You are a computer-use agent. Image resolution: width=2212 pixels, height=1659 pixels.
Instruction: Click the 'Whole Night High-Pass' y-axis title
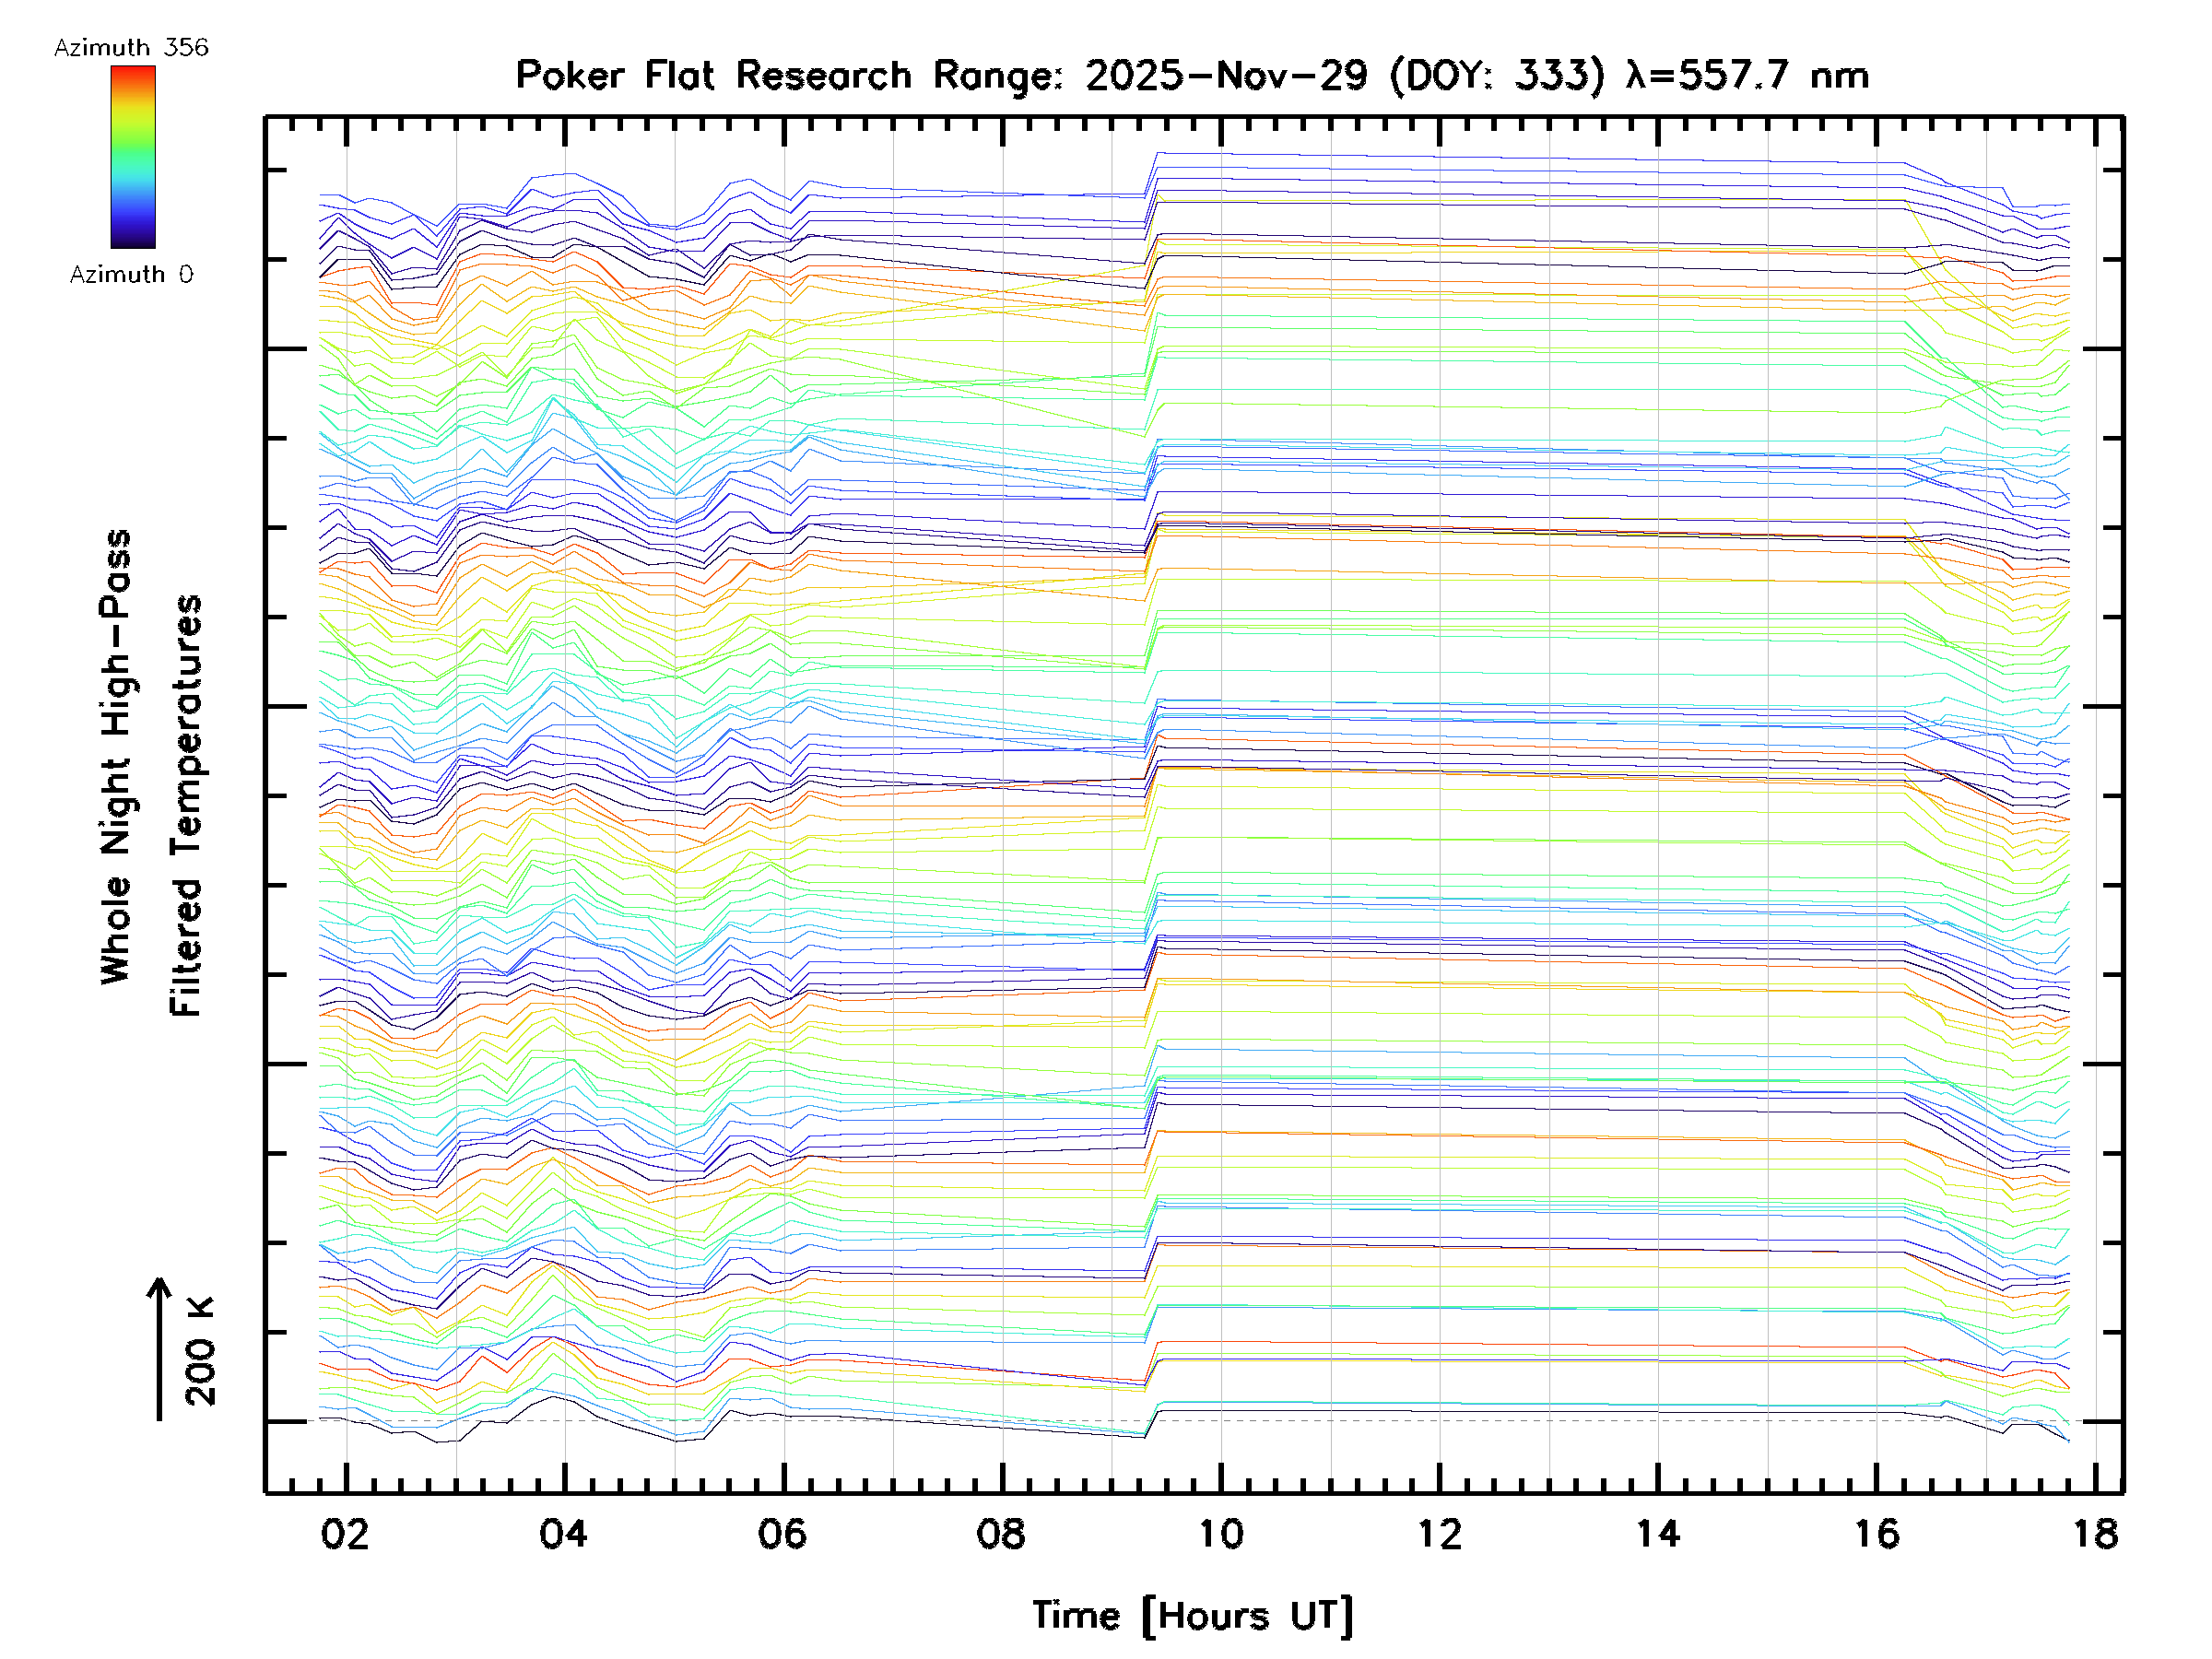116,757
